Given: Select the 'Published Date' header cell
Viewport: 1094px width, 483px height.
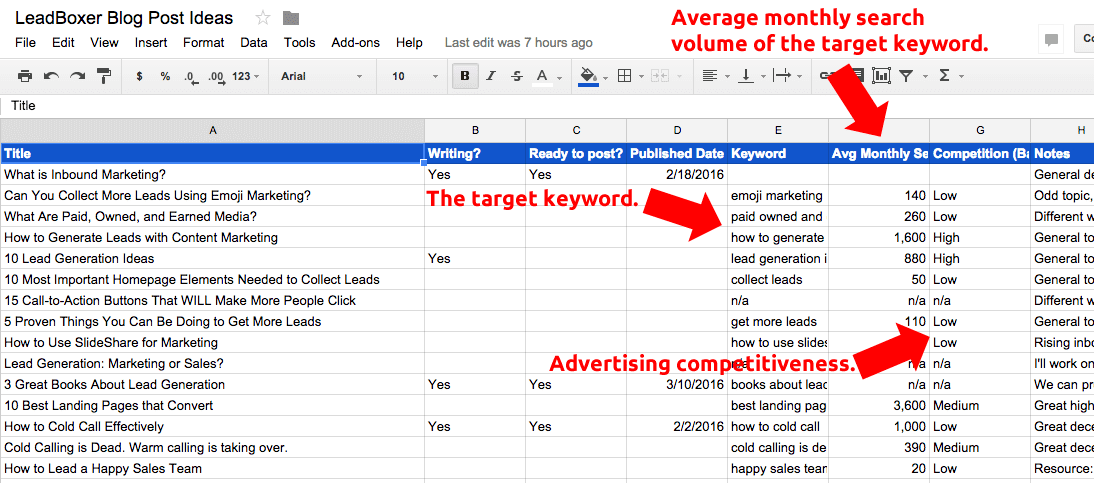Looking at the screenshot, I should [x=677, y=154].
